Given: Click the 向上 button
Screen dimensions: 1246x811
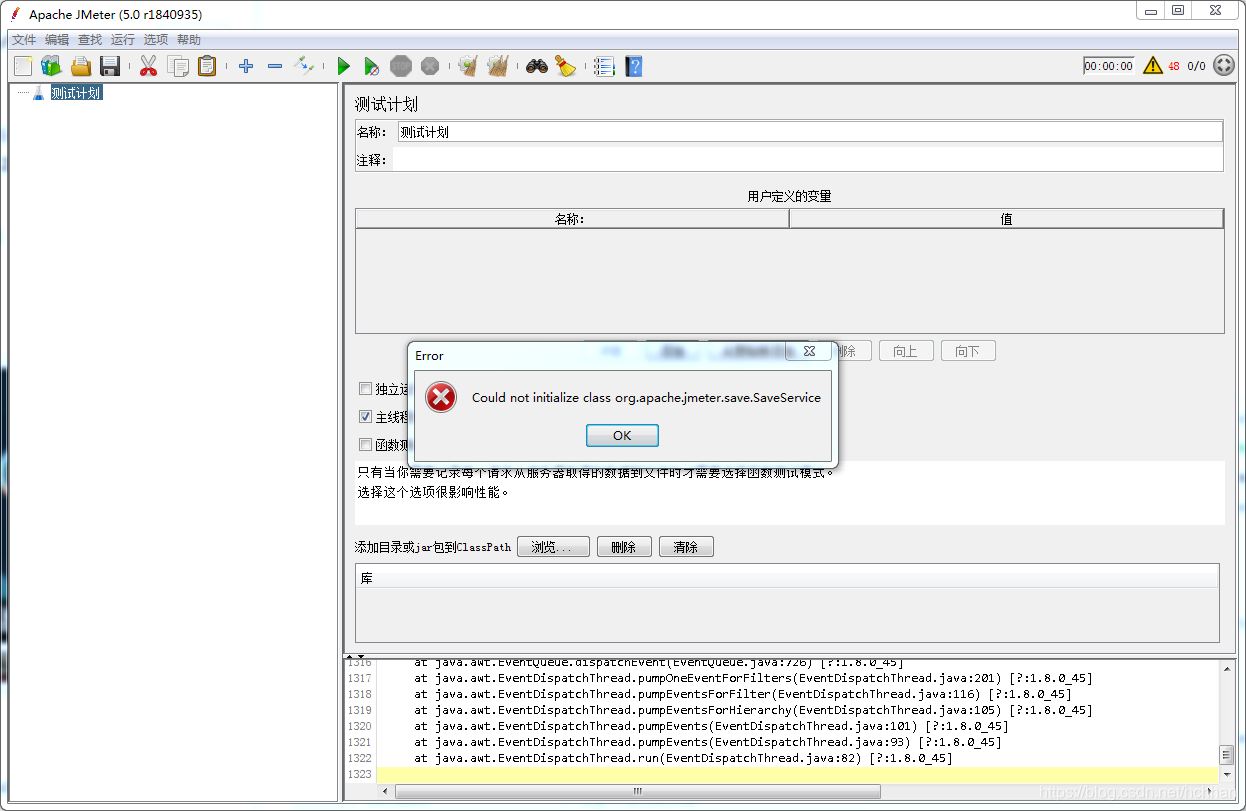Looking at the screenshot, I should tap(906, 351).
